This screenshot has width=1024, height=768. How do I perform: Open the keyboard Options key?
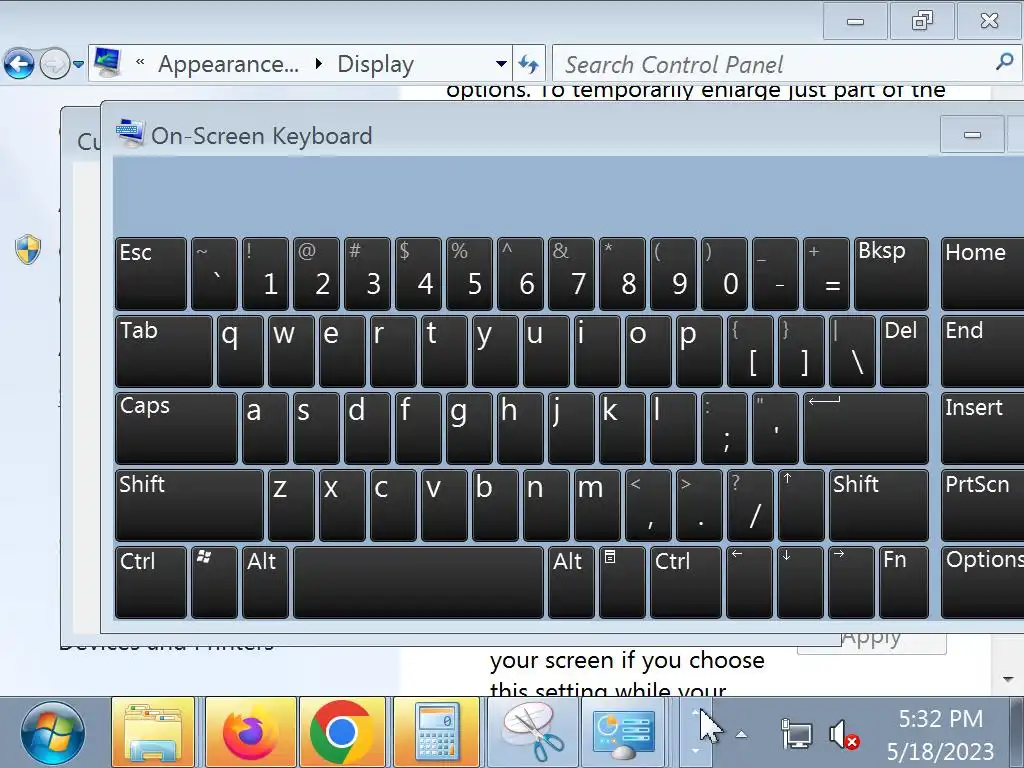pos(982,583)
